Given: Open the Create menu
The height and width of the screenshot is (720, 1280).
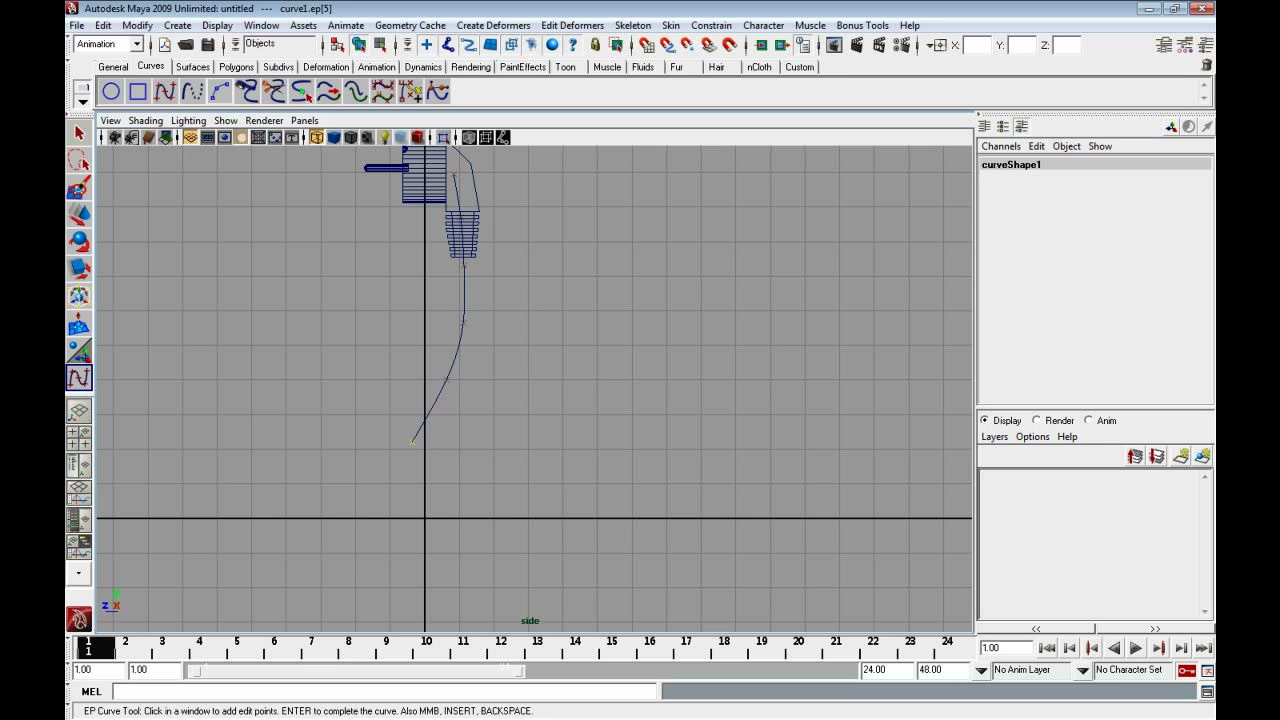Looking at the screenshot, I should click(x=177, y=25).
